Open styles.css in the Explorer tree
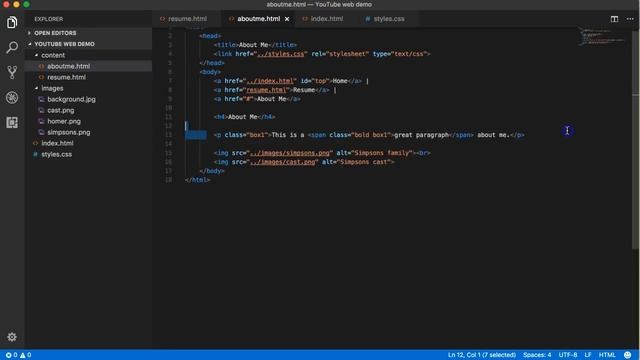640x360 pixels. pyautogui.click(x=56, y=154)
